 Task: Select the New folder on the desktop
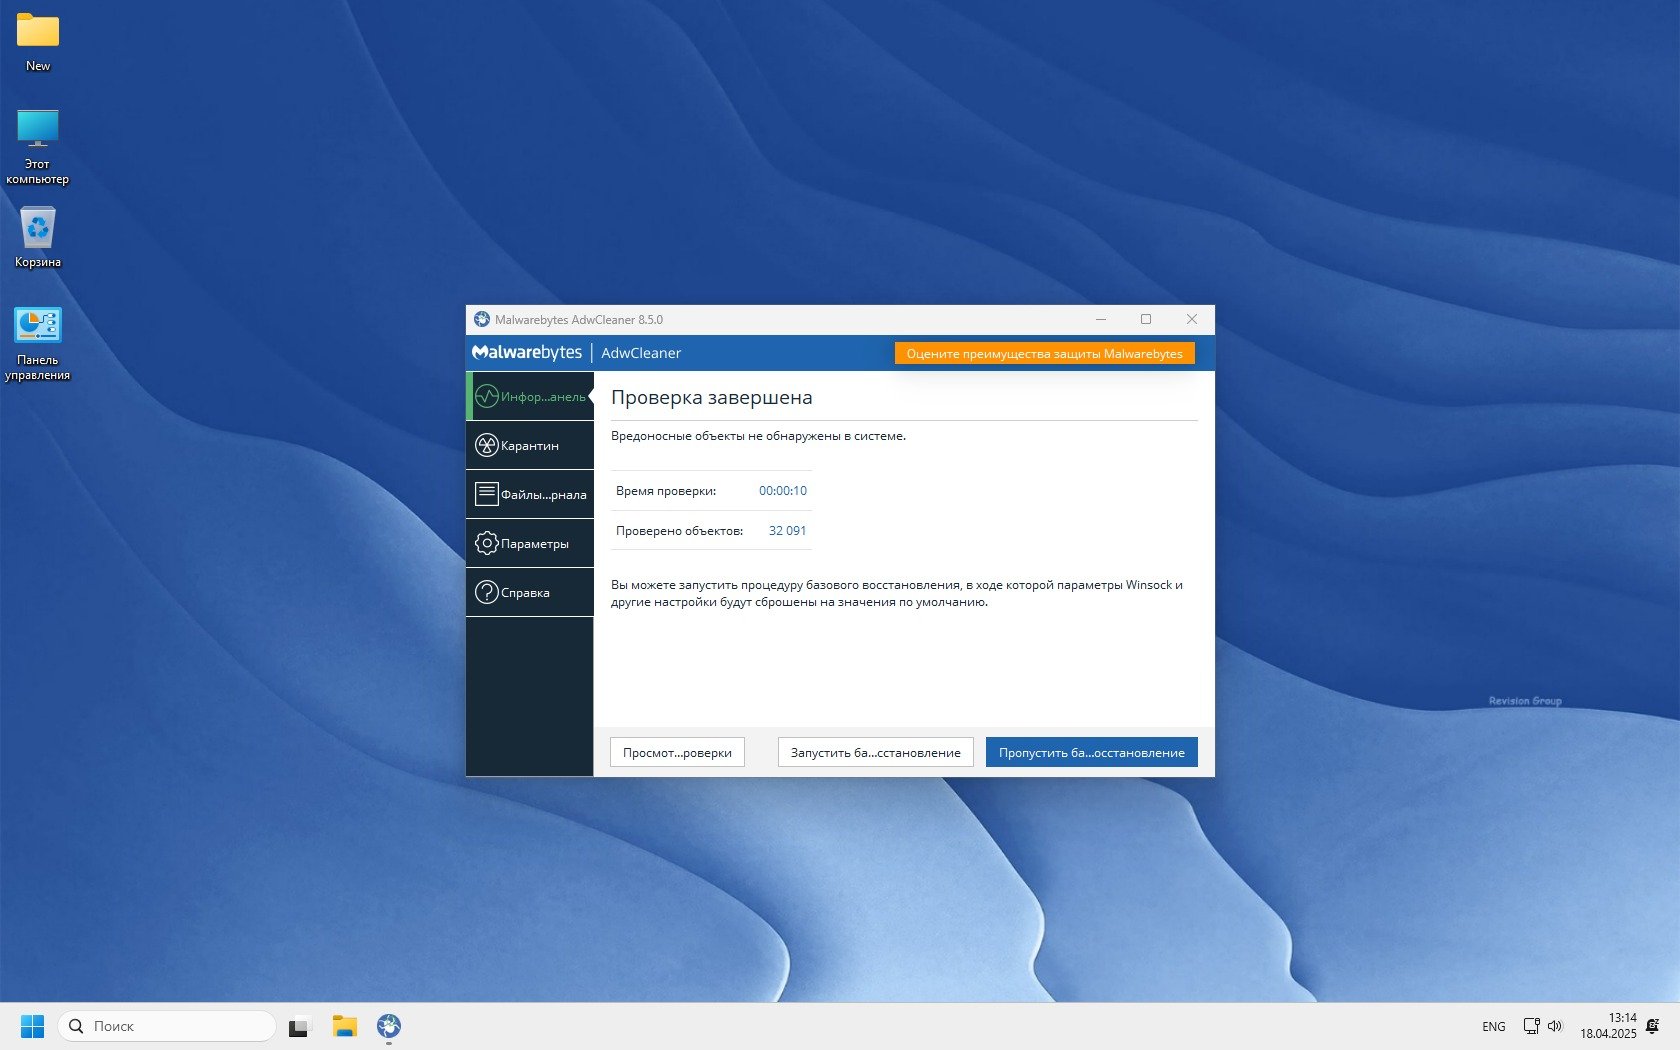pyautogui.click(x=38, y=32)
